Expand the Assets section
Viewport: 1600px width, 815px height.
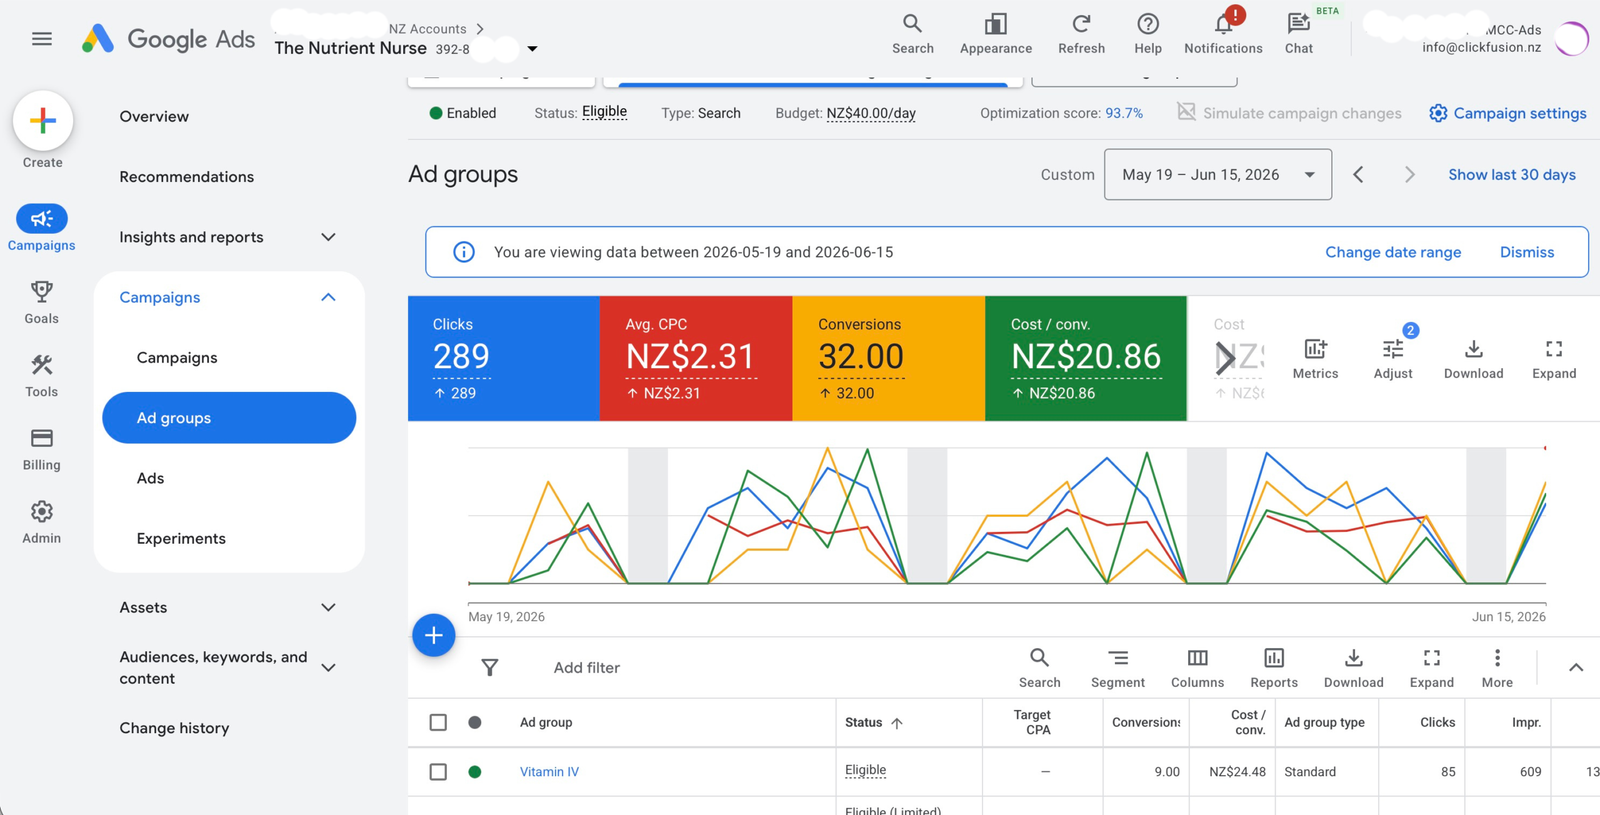[x=228, y=607]
